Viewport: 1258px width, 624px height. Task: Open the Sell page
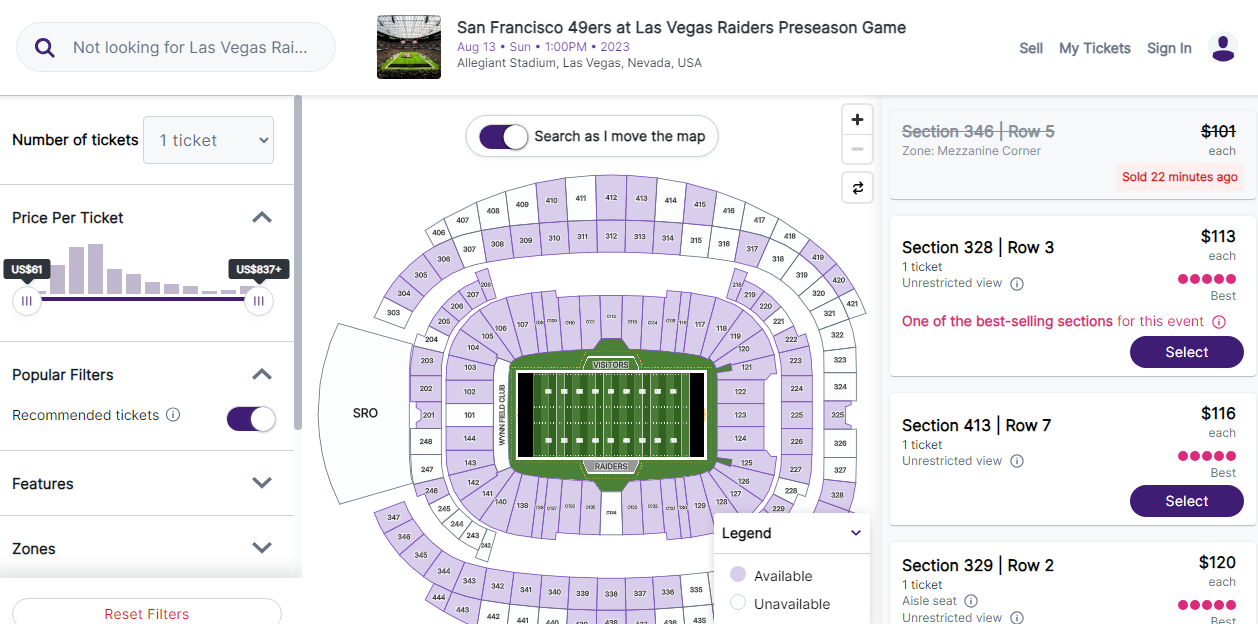tap(1031, 48)
